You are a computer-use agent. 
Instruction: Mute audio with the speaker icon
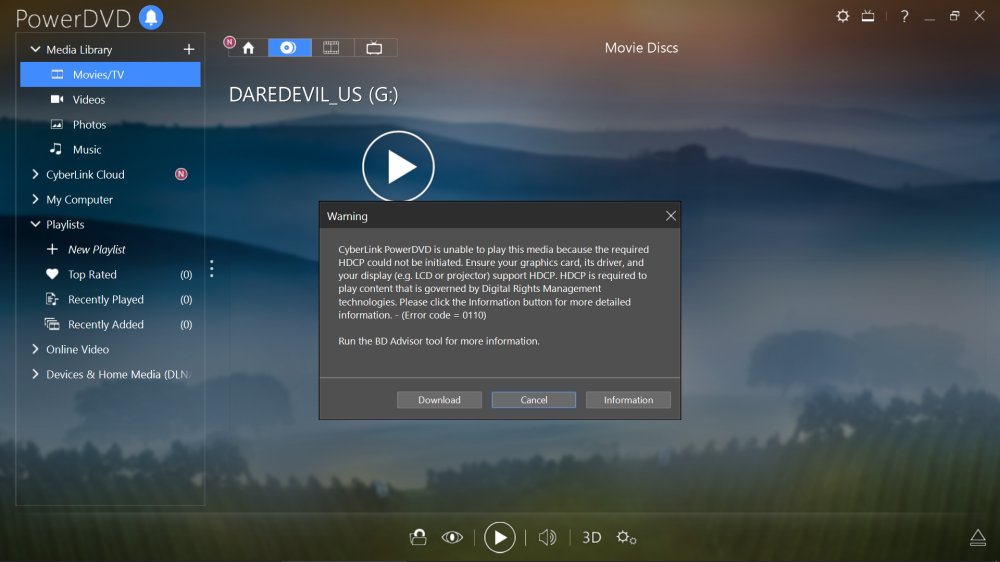tap(547, 537)
